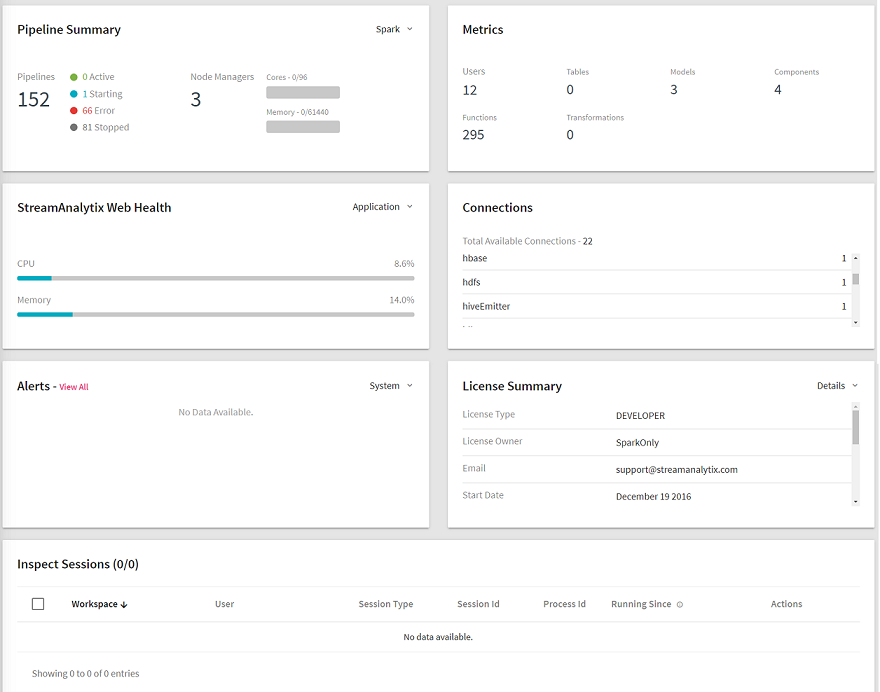Click the green Active status dot

coord(74,77)
